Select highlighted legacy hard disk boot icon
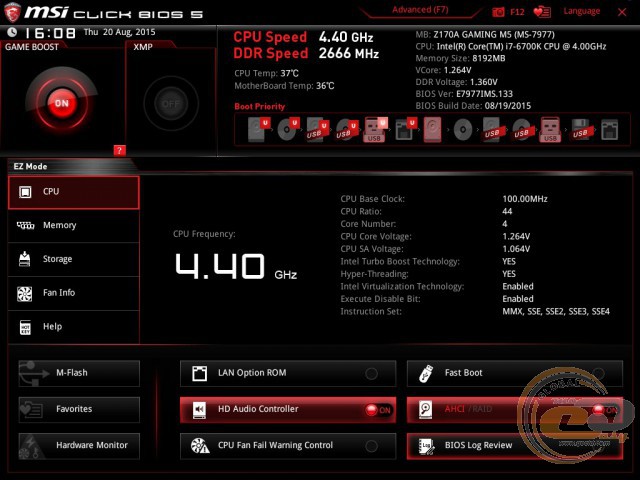The height and width of the screenshot is (480, 640). coord(433,129)
